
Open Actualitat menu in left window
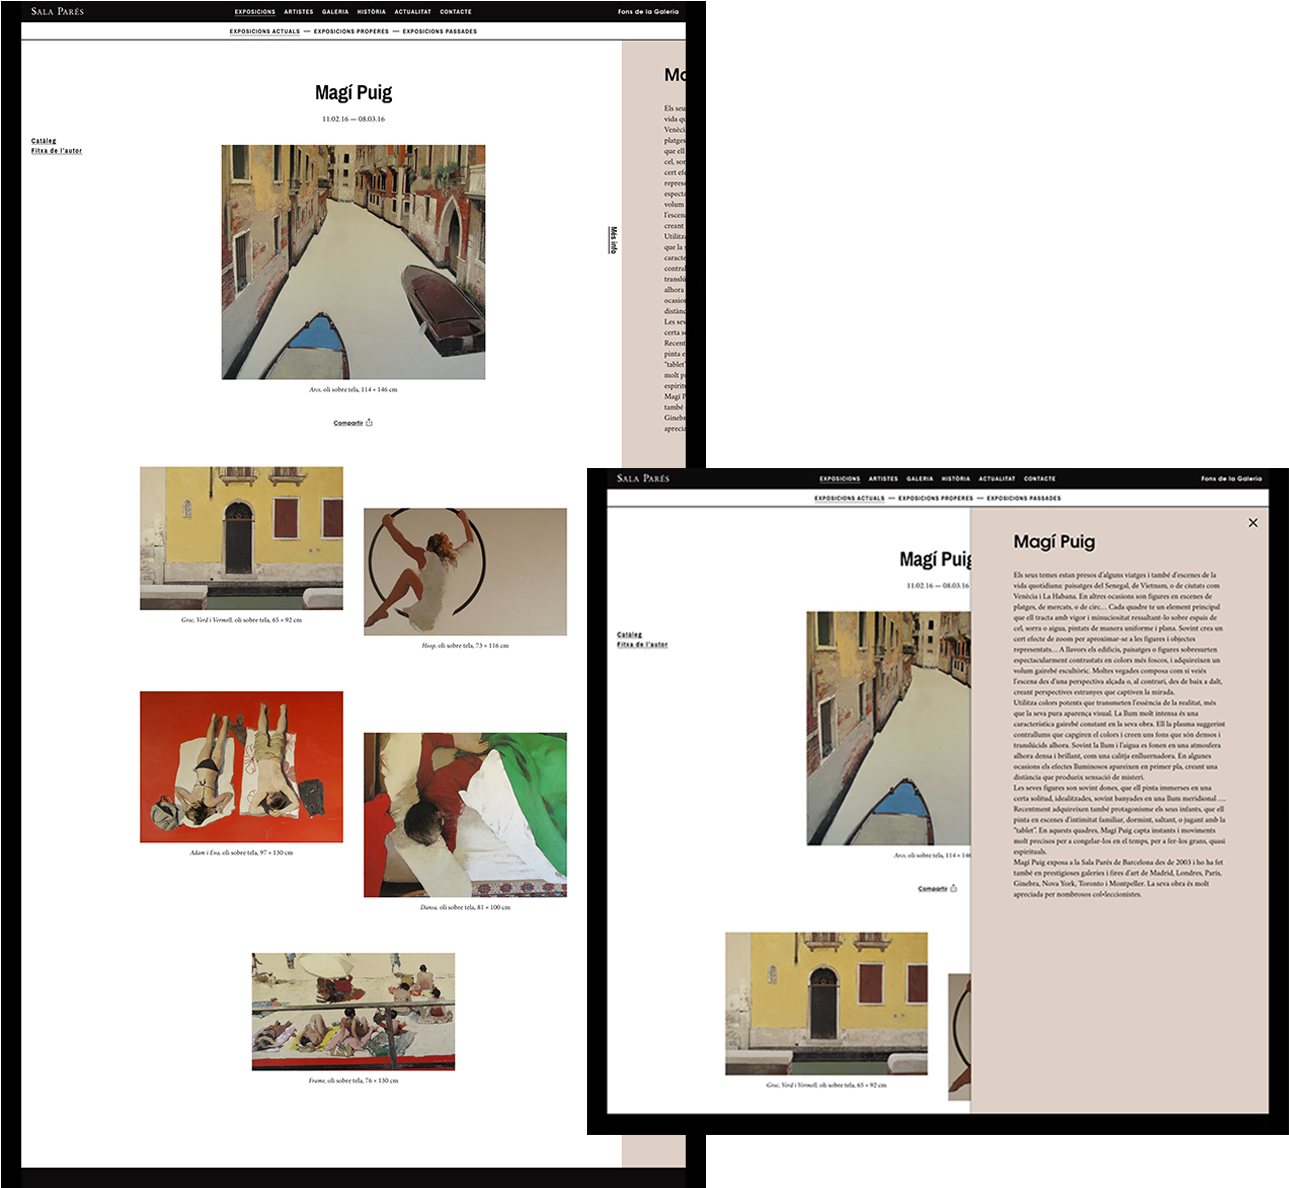point(413,12)
